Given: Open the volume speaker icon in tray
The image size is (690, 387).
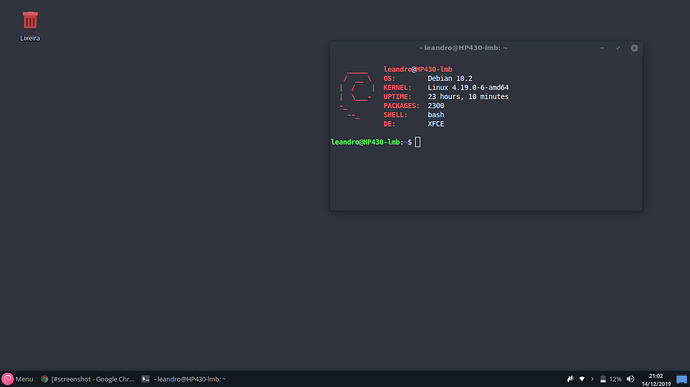Looking at the screenshot, I should click(631, 379).
